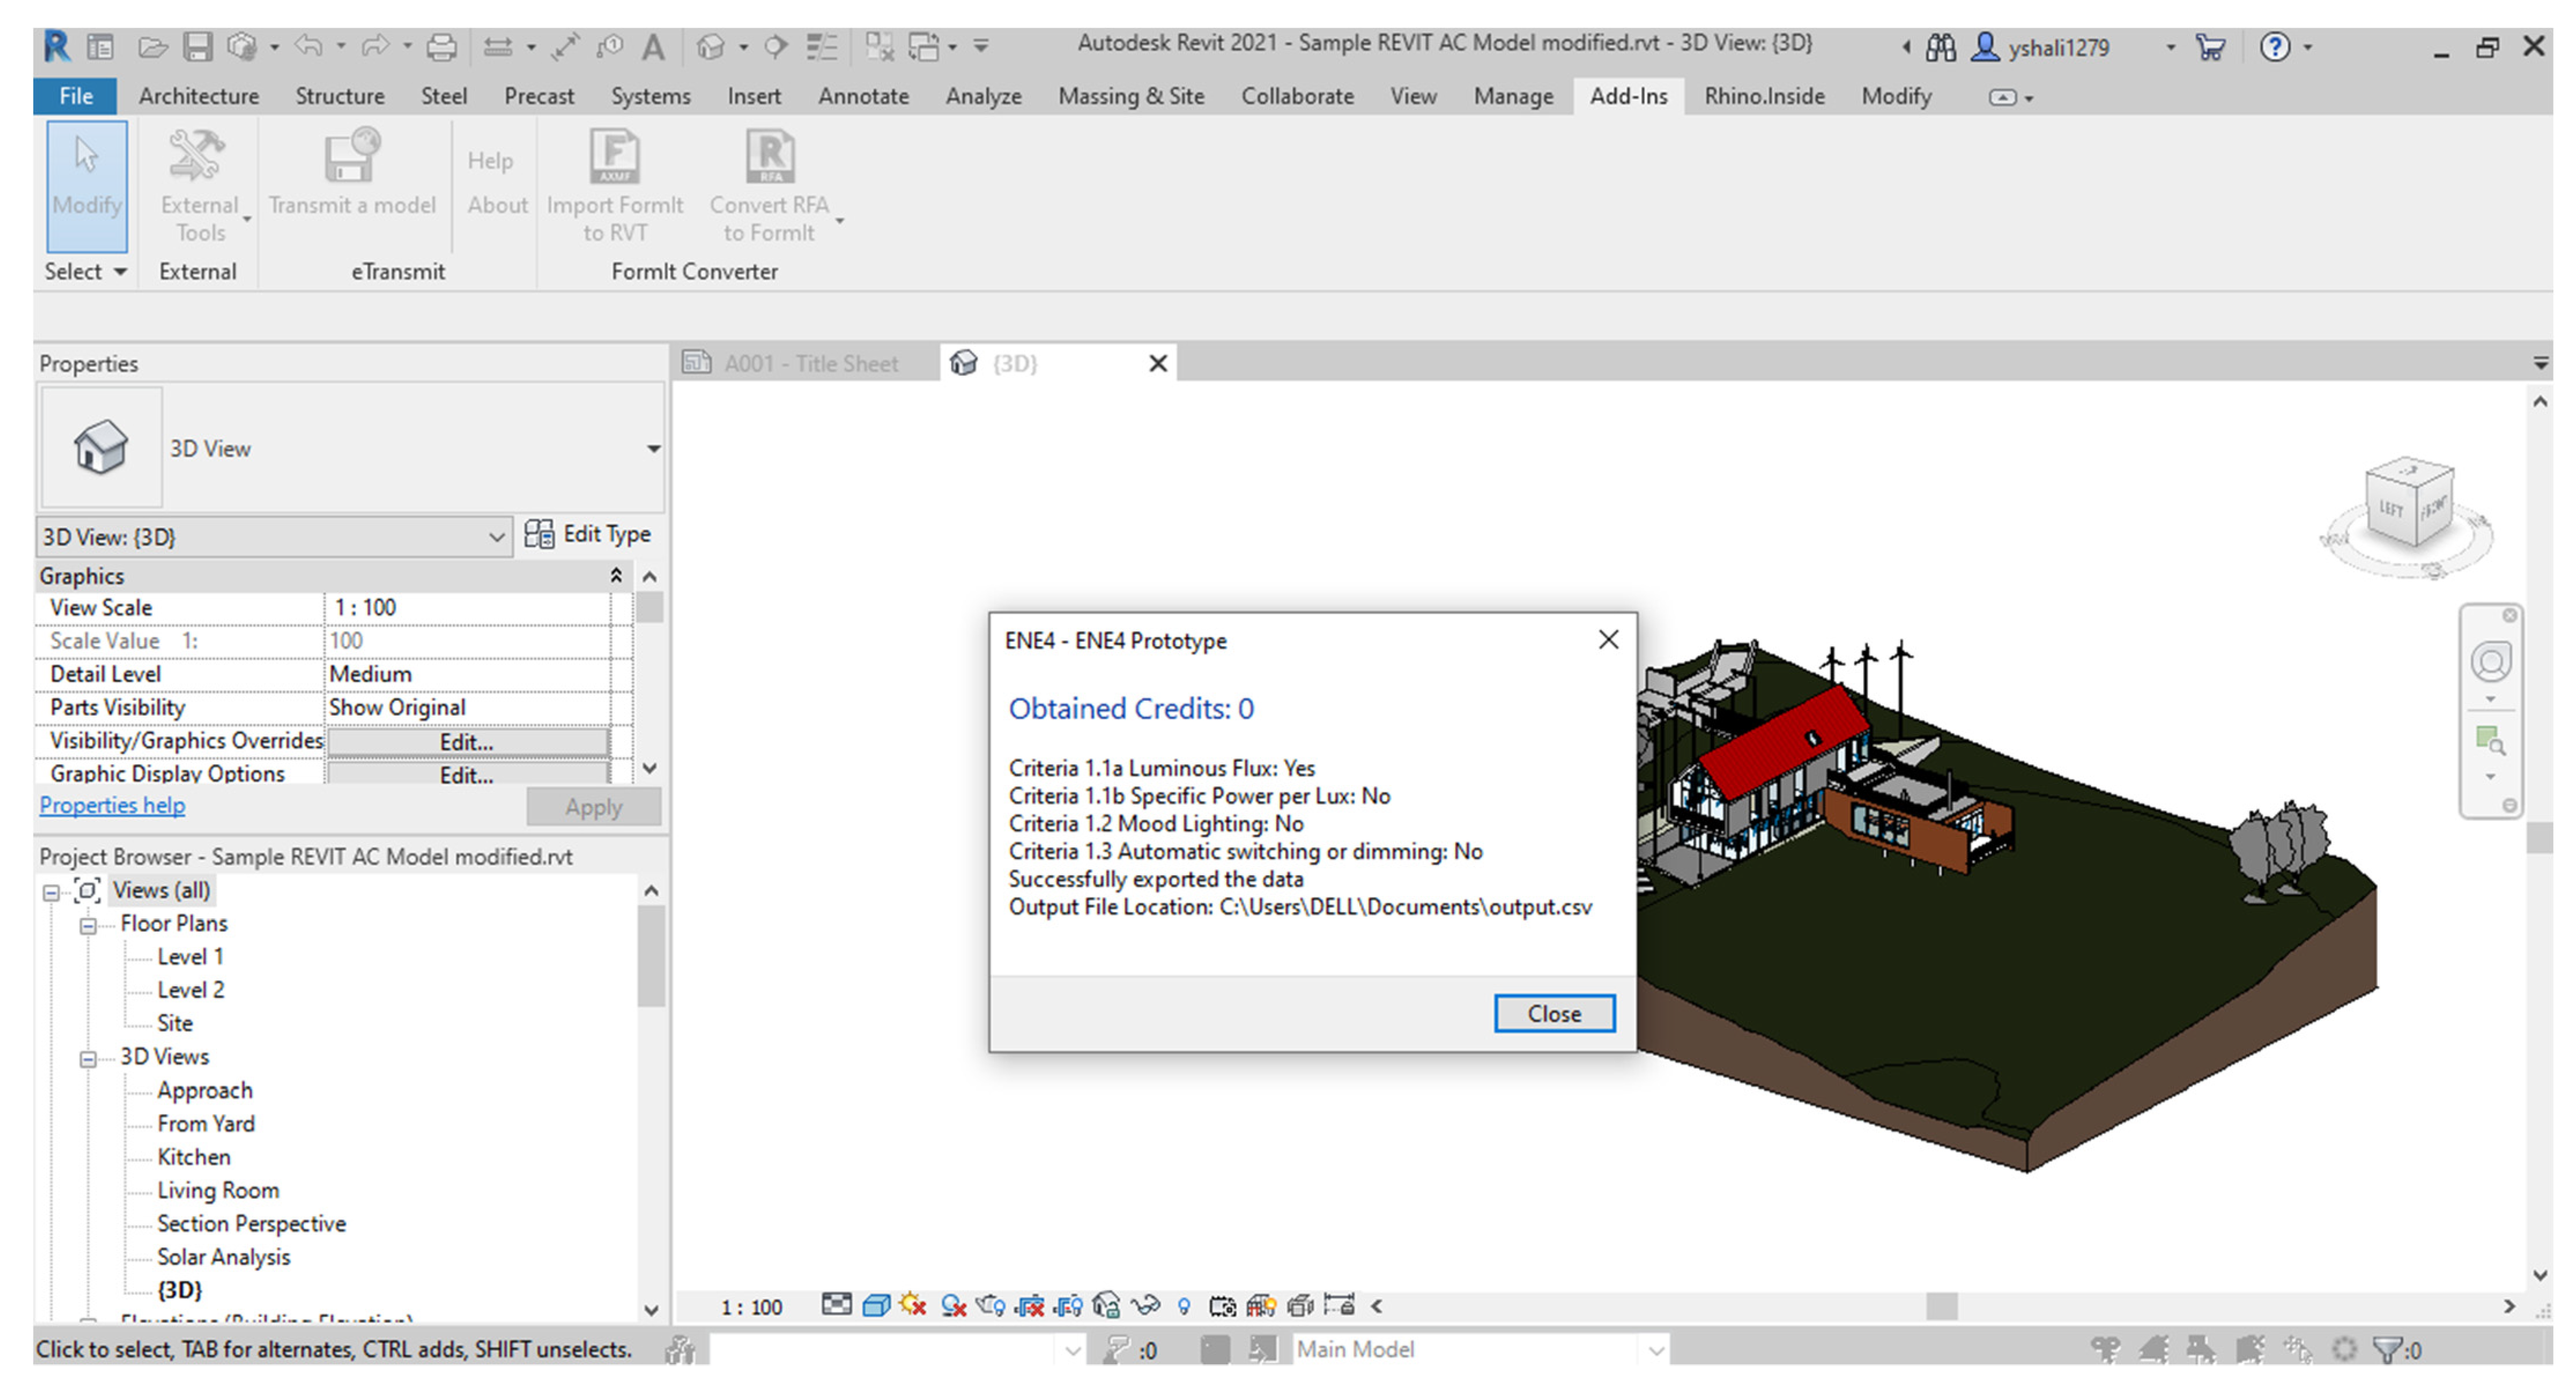
Task: Click the horizontal scrollbar thumb under the view
Action: tap(1941, 1306)
